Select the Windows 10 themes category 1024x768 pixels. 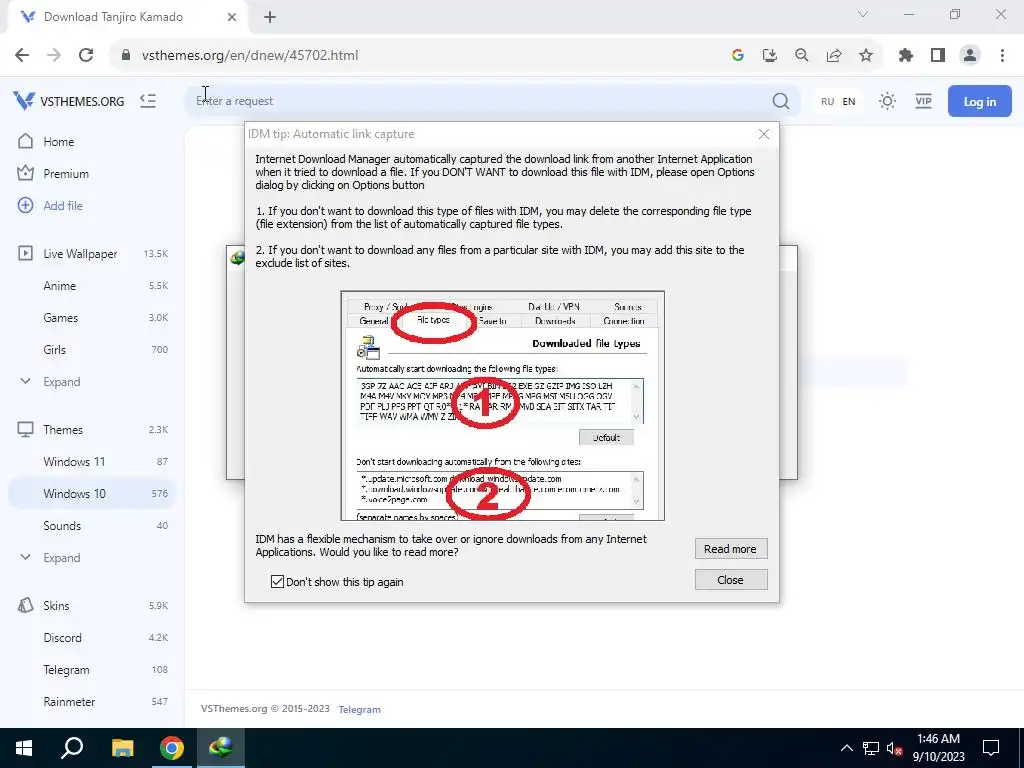[91, 493]
